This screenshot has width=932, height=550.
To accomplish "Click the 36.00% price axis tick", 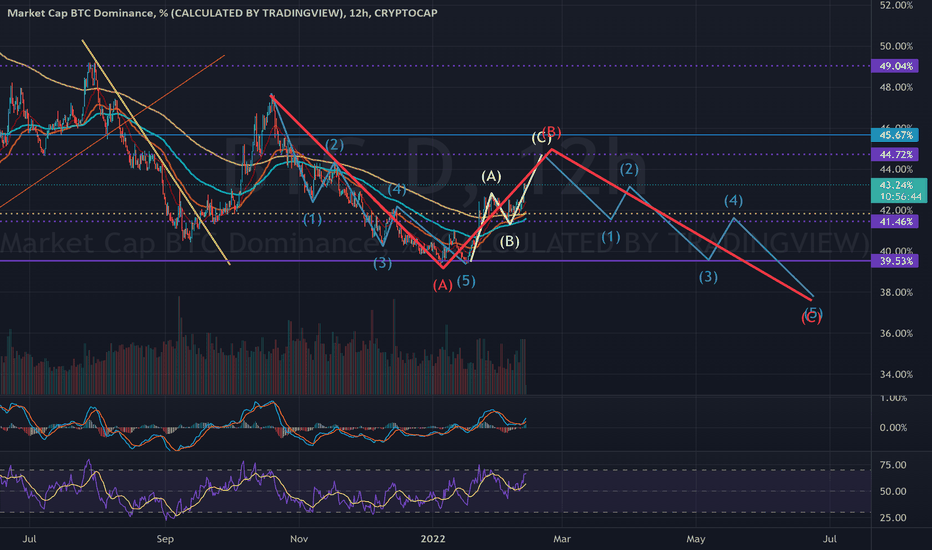I will pyautogui.click(x=896, y=333).
